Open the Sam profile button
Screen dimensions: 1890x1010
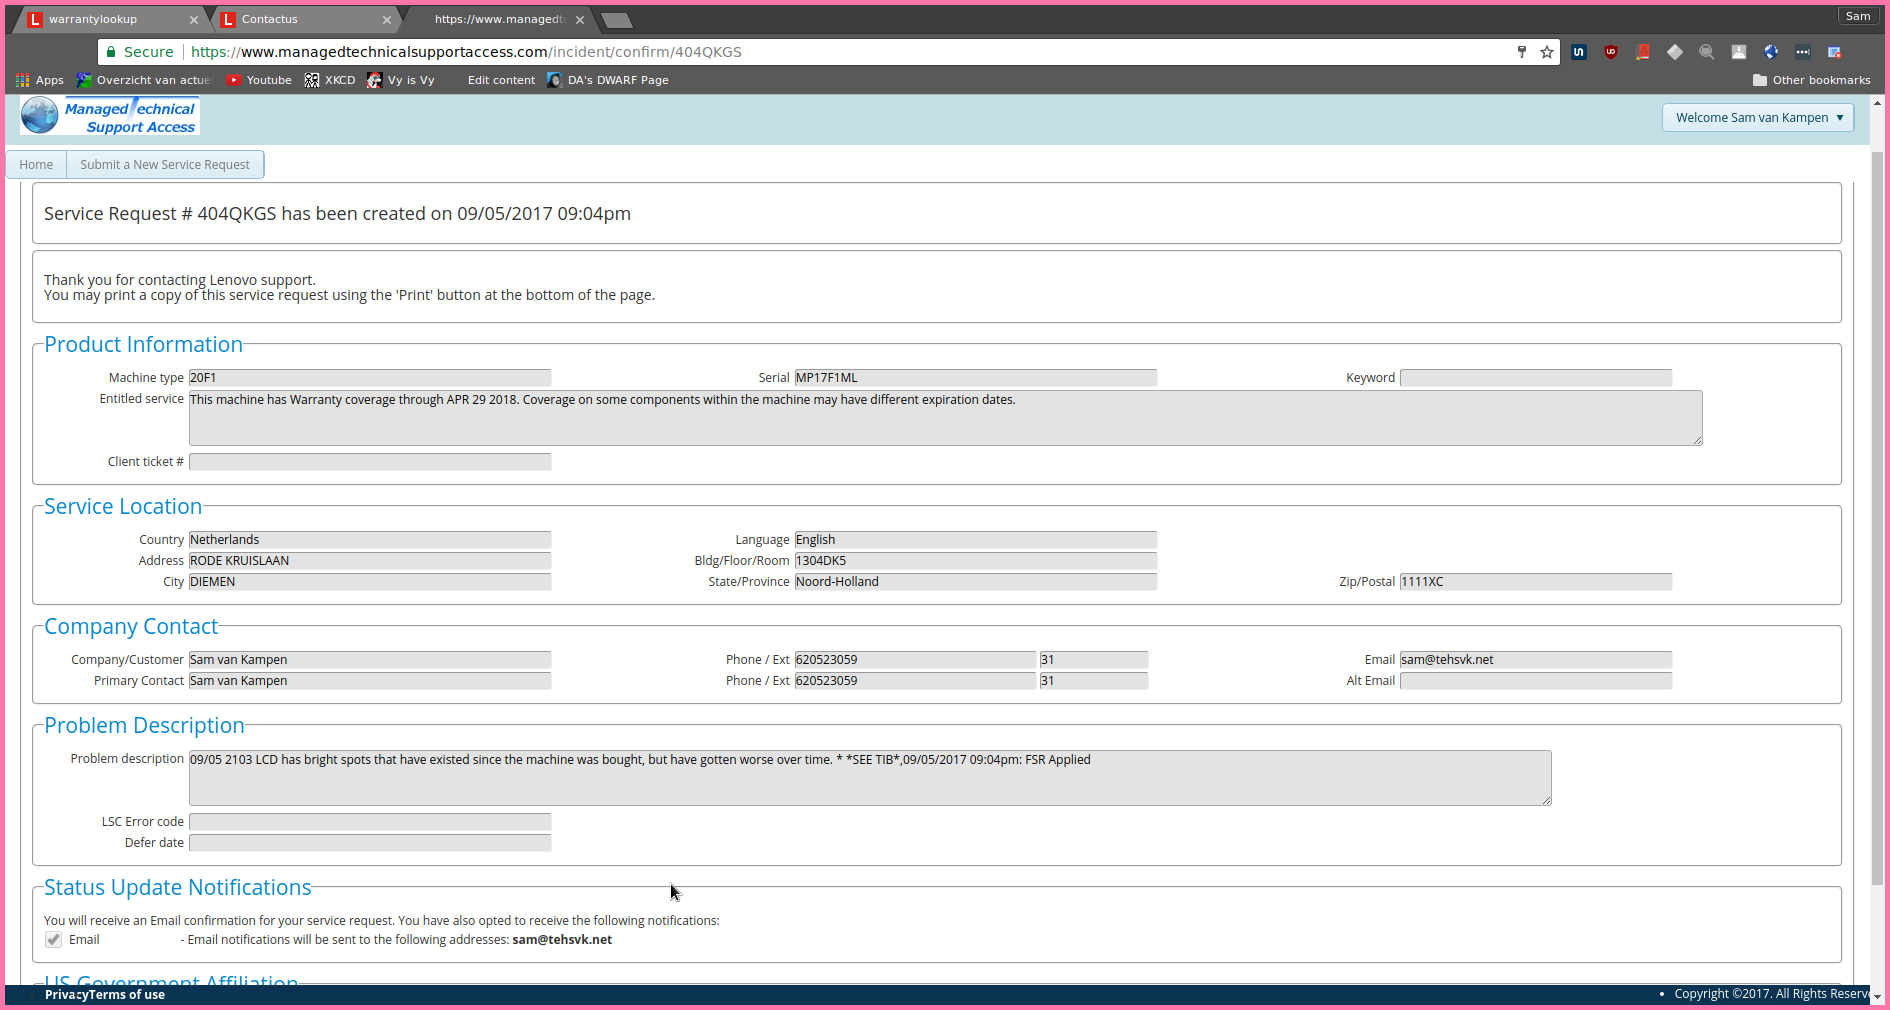[x=1857, y=16]
